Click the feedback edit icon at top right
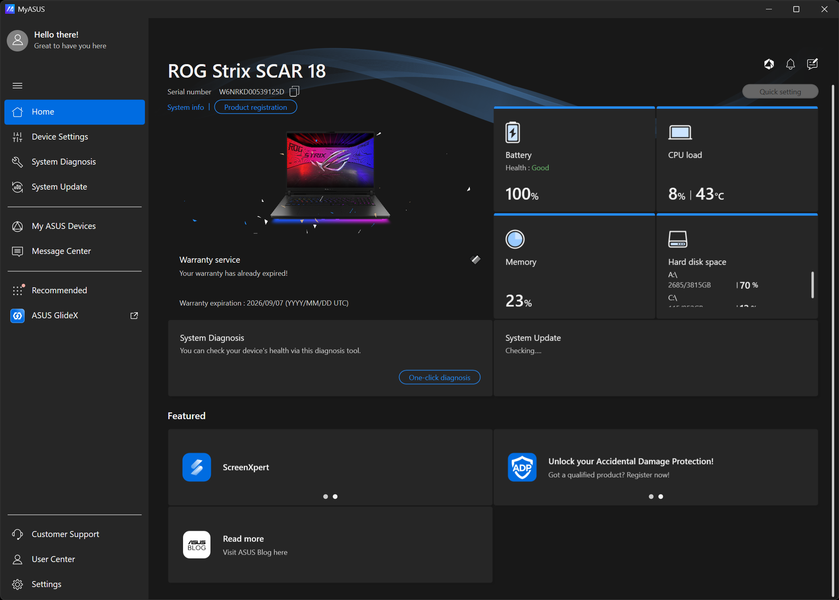This screenshot has height=600, width=839. coord(812,64)
